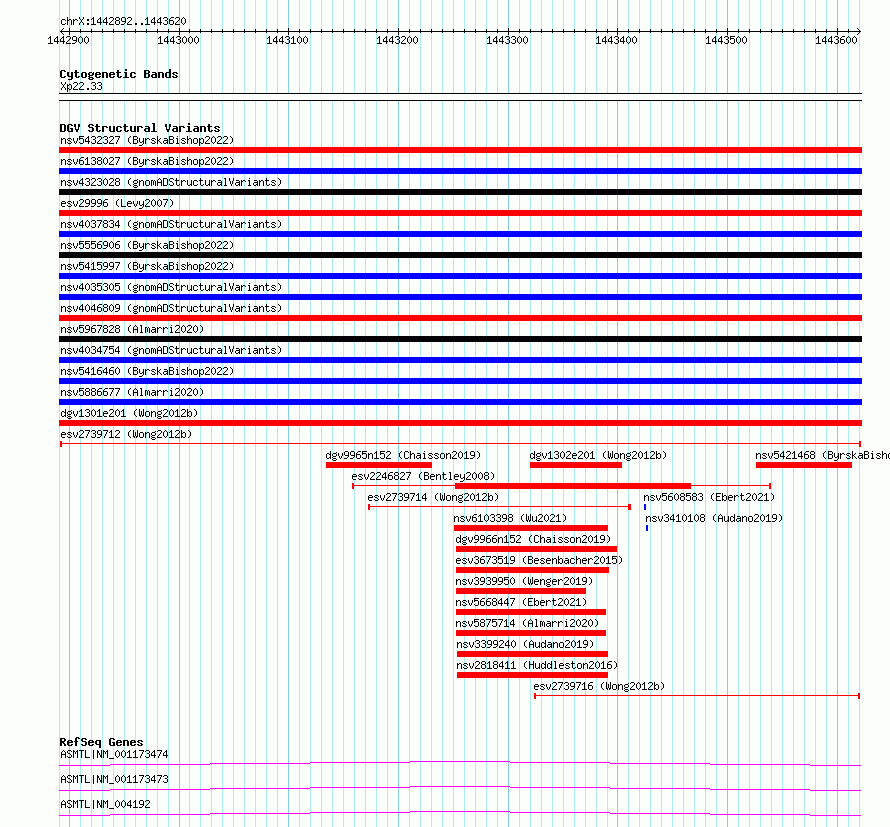Image resolution: width=890 pixels, height=827 pixels.
Task: Click the 1443600 ruler position label
Action: (x=836, y=40)
